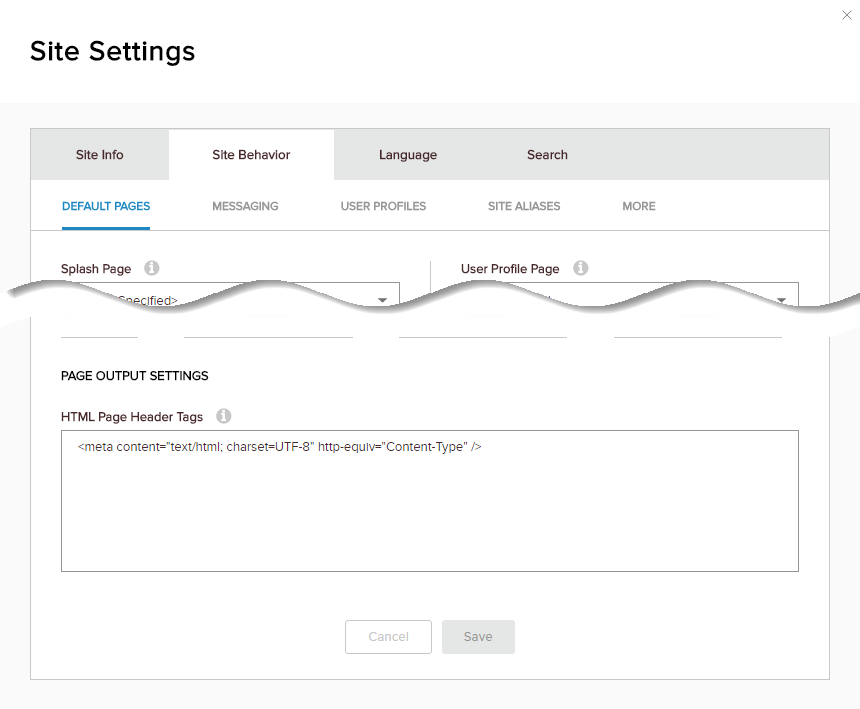View the Site Aliases sub-tab
Image resolution: width=860 pixels, height=709 pixels.
(524, 206)
